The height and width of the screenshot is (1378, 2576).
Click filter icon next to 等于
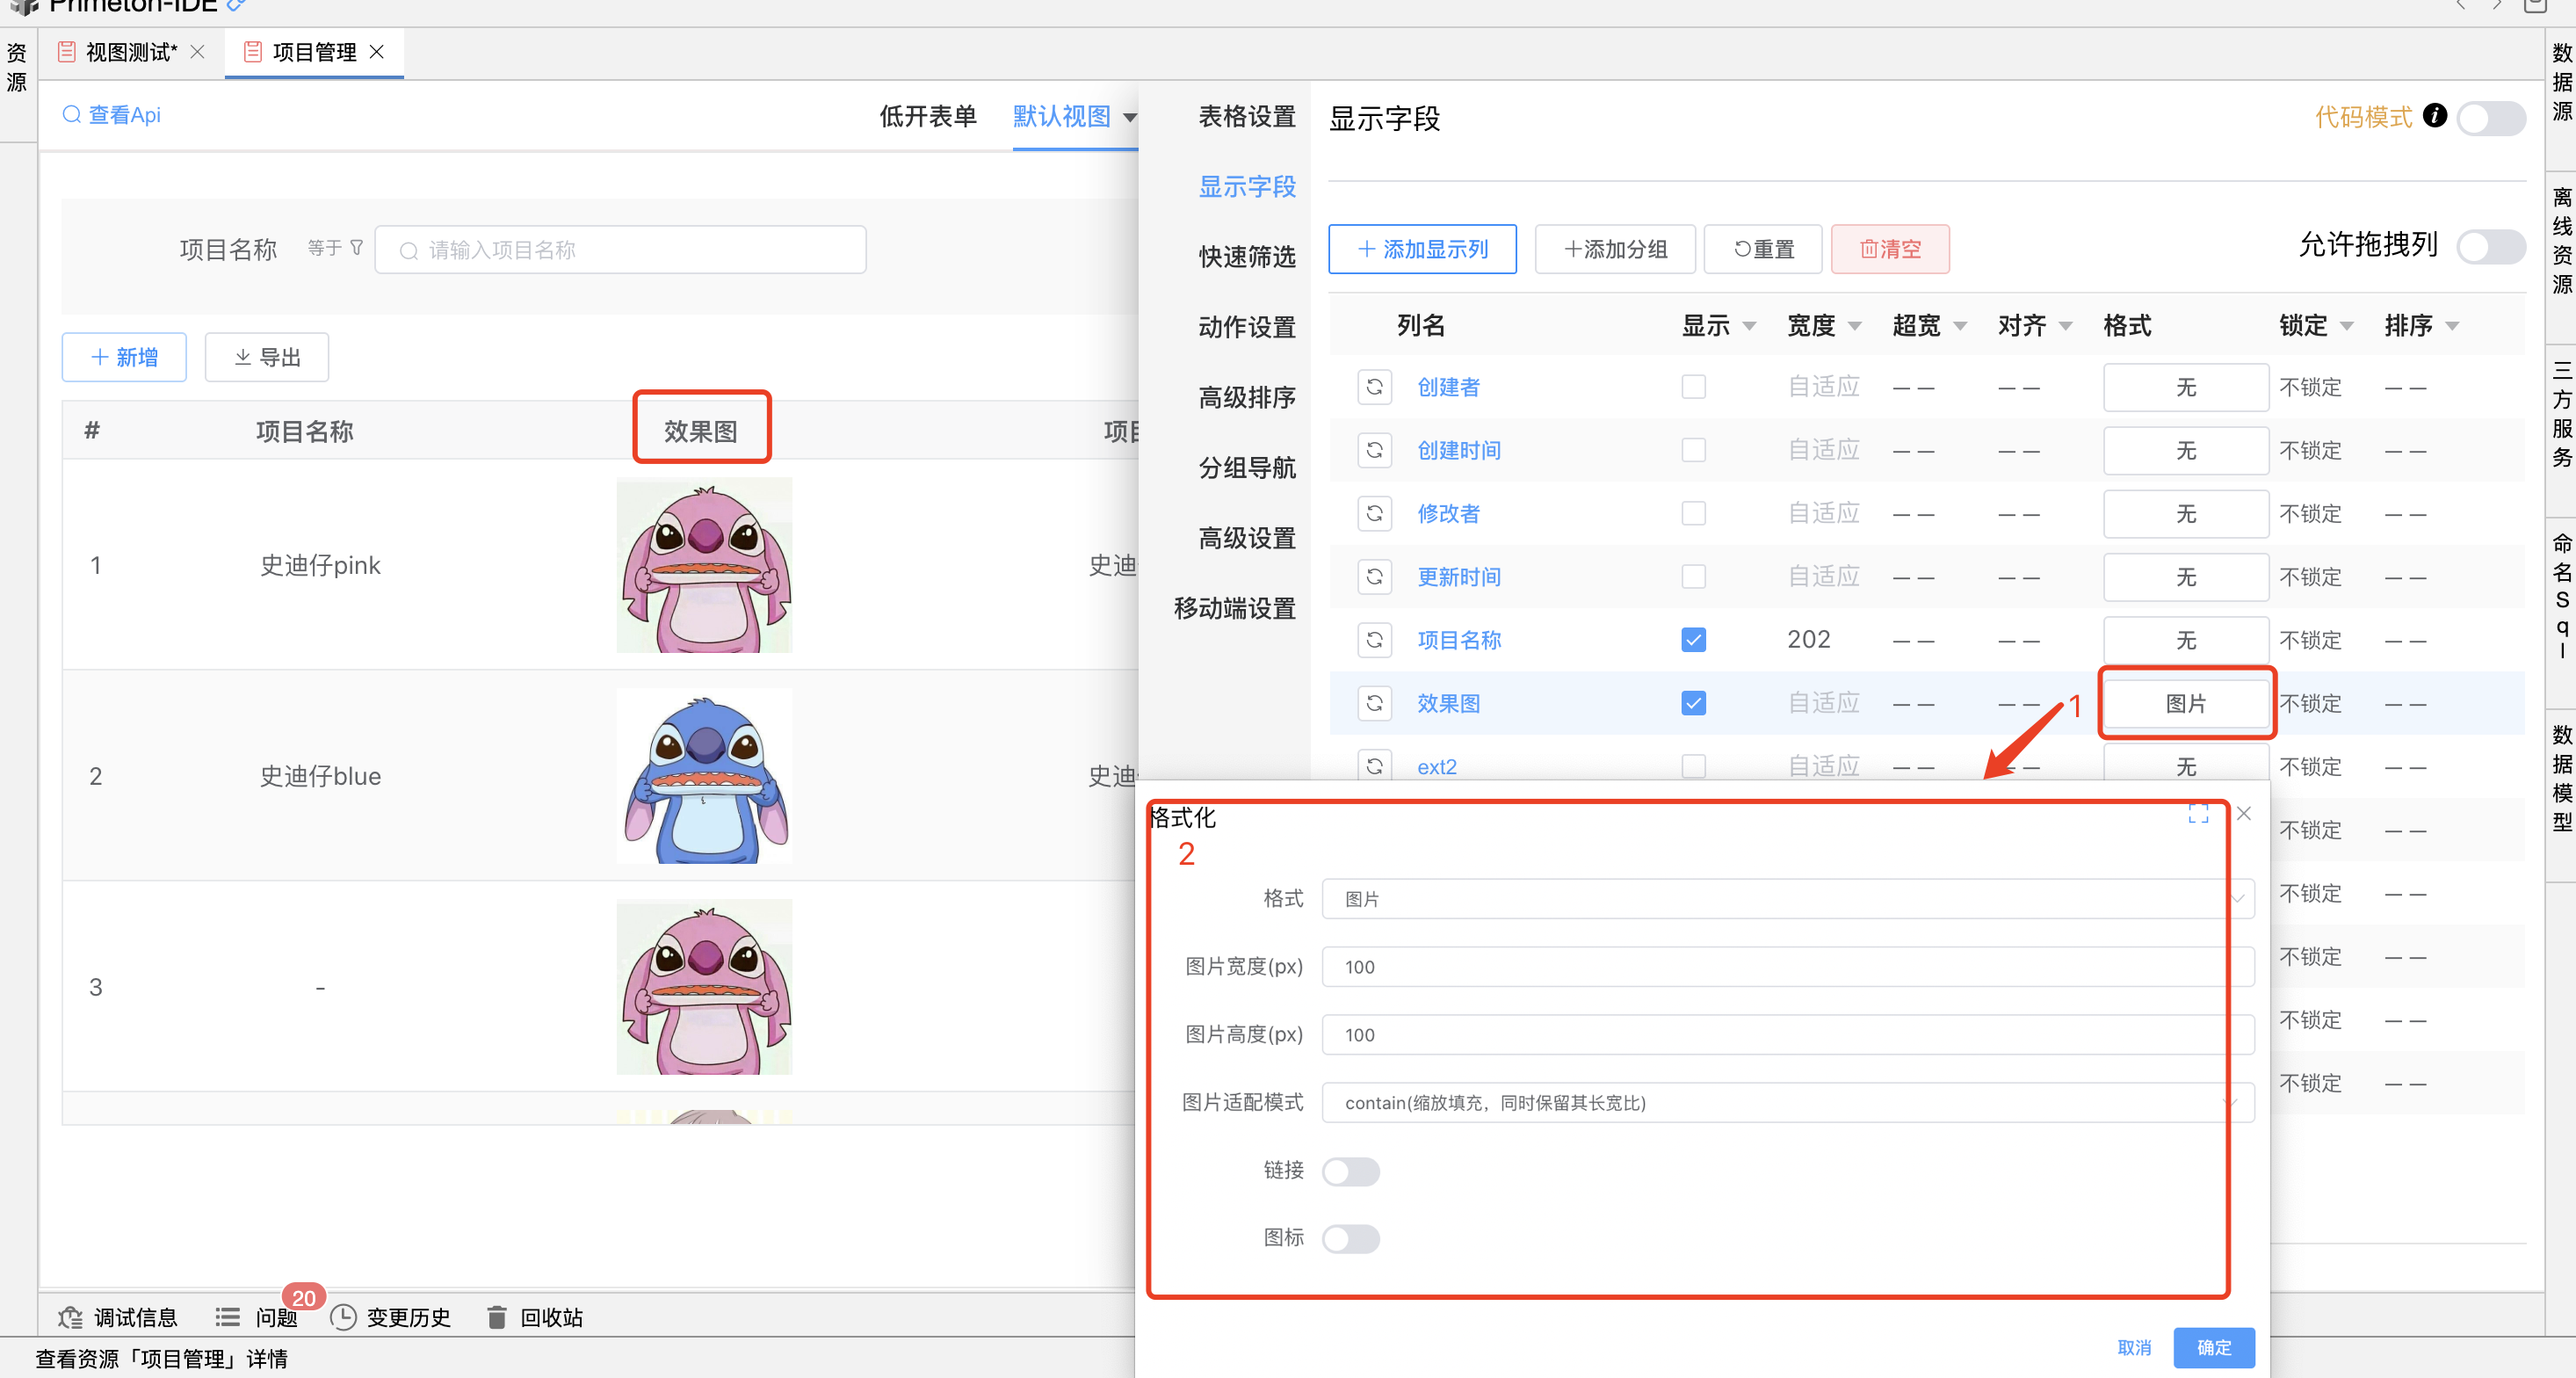point(356,248)
